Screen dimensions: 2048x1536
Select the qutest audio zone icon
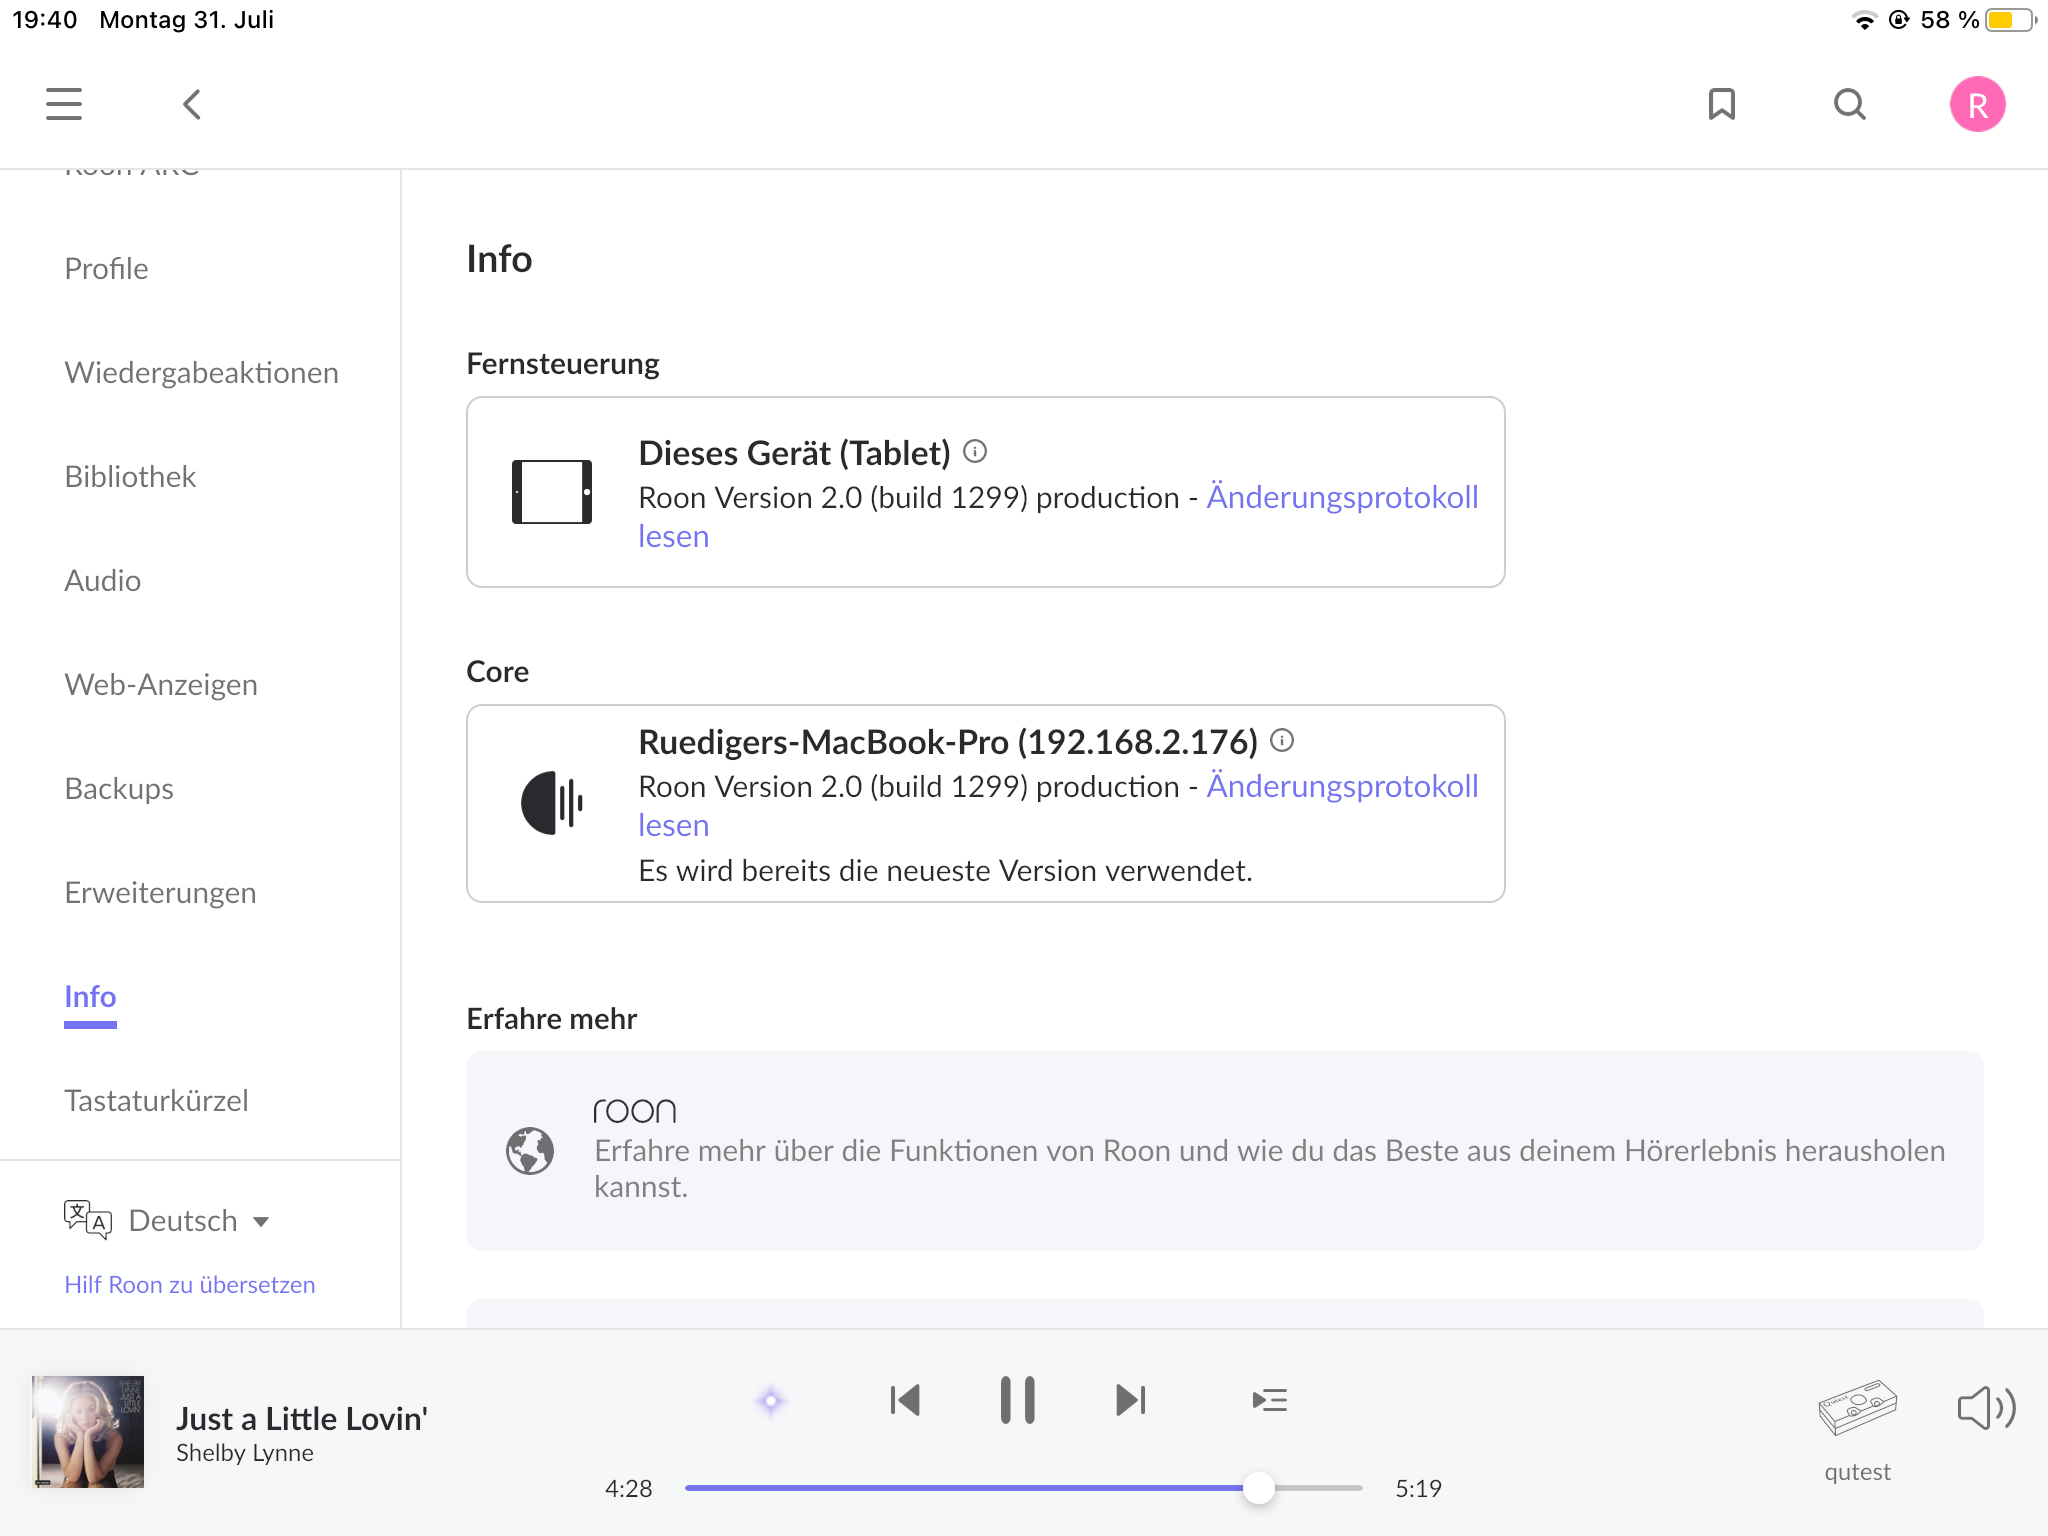pos(1857,1407)
